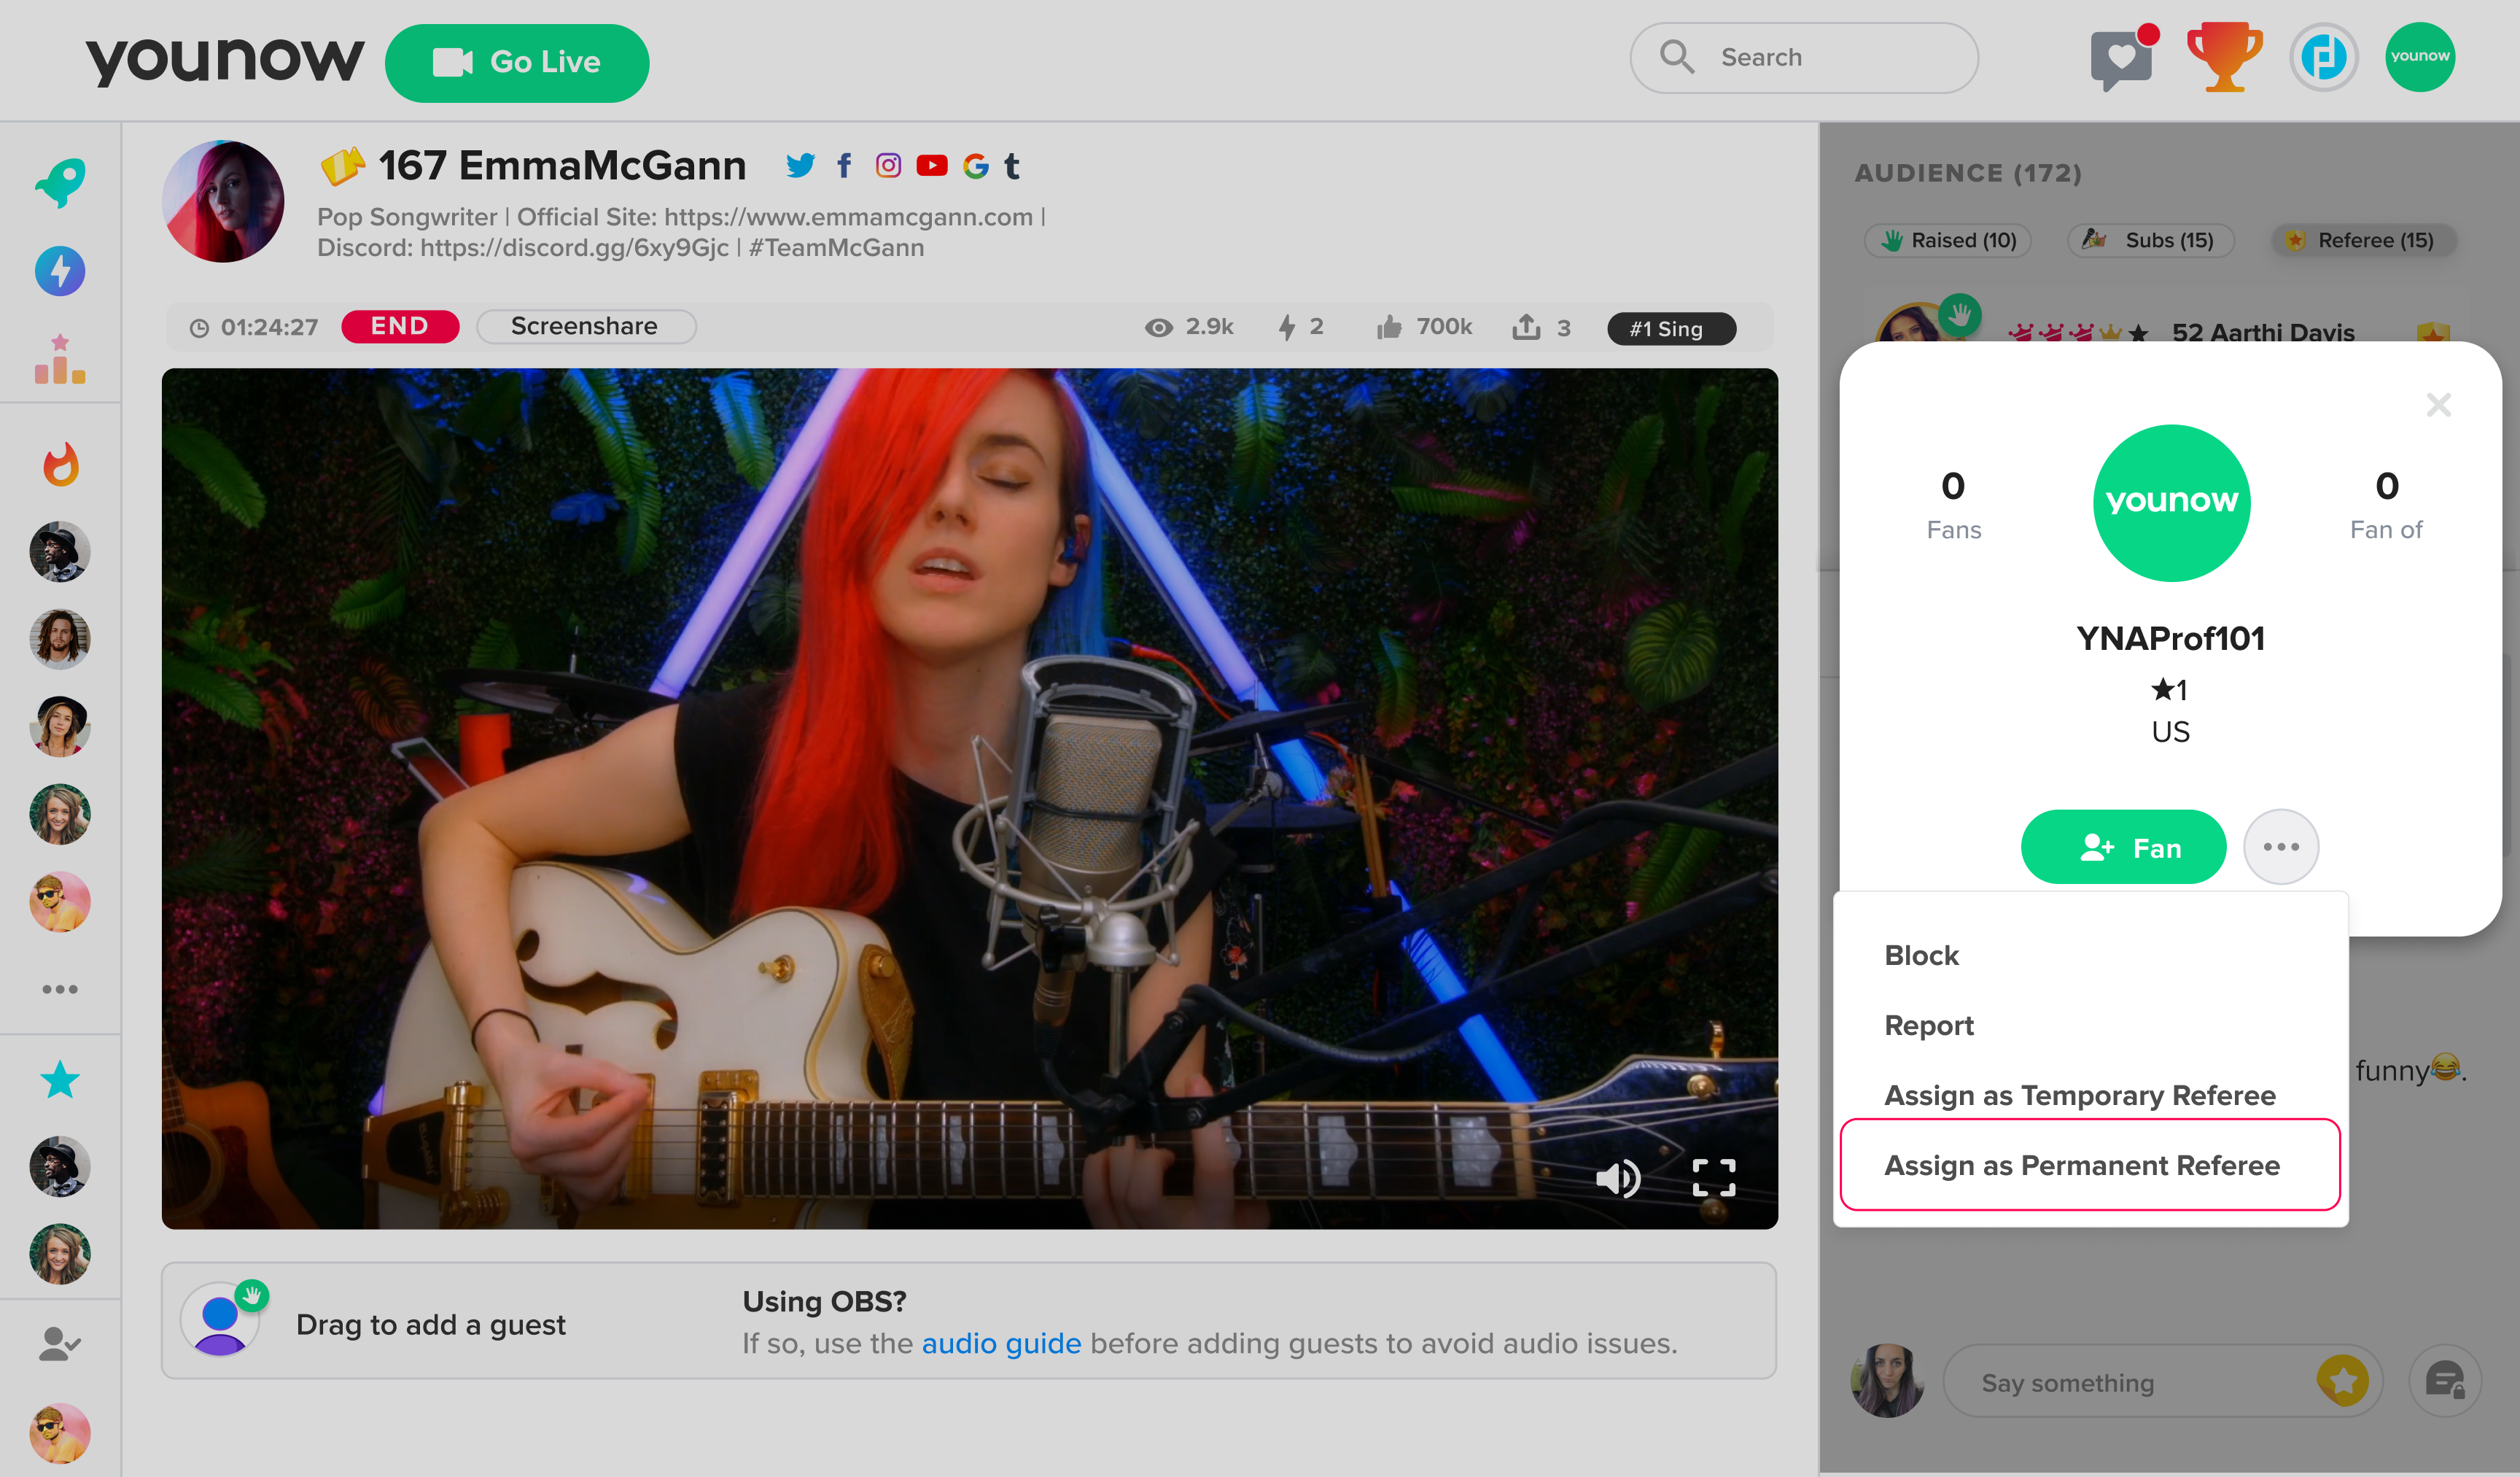Open EmmaMcGann's Instagram icon

click(x=888, y=166)
